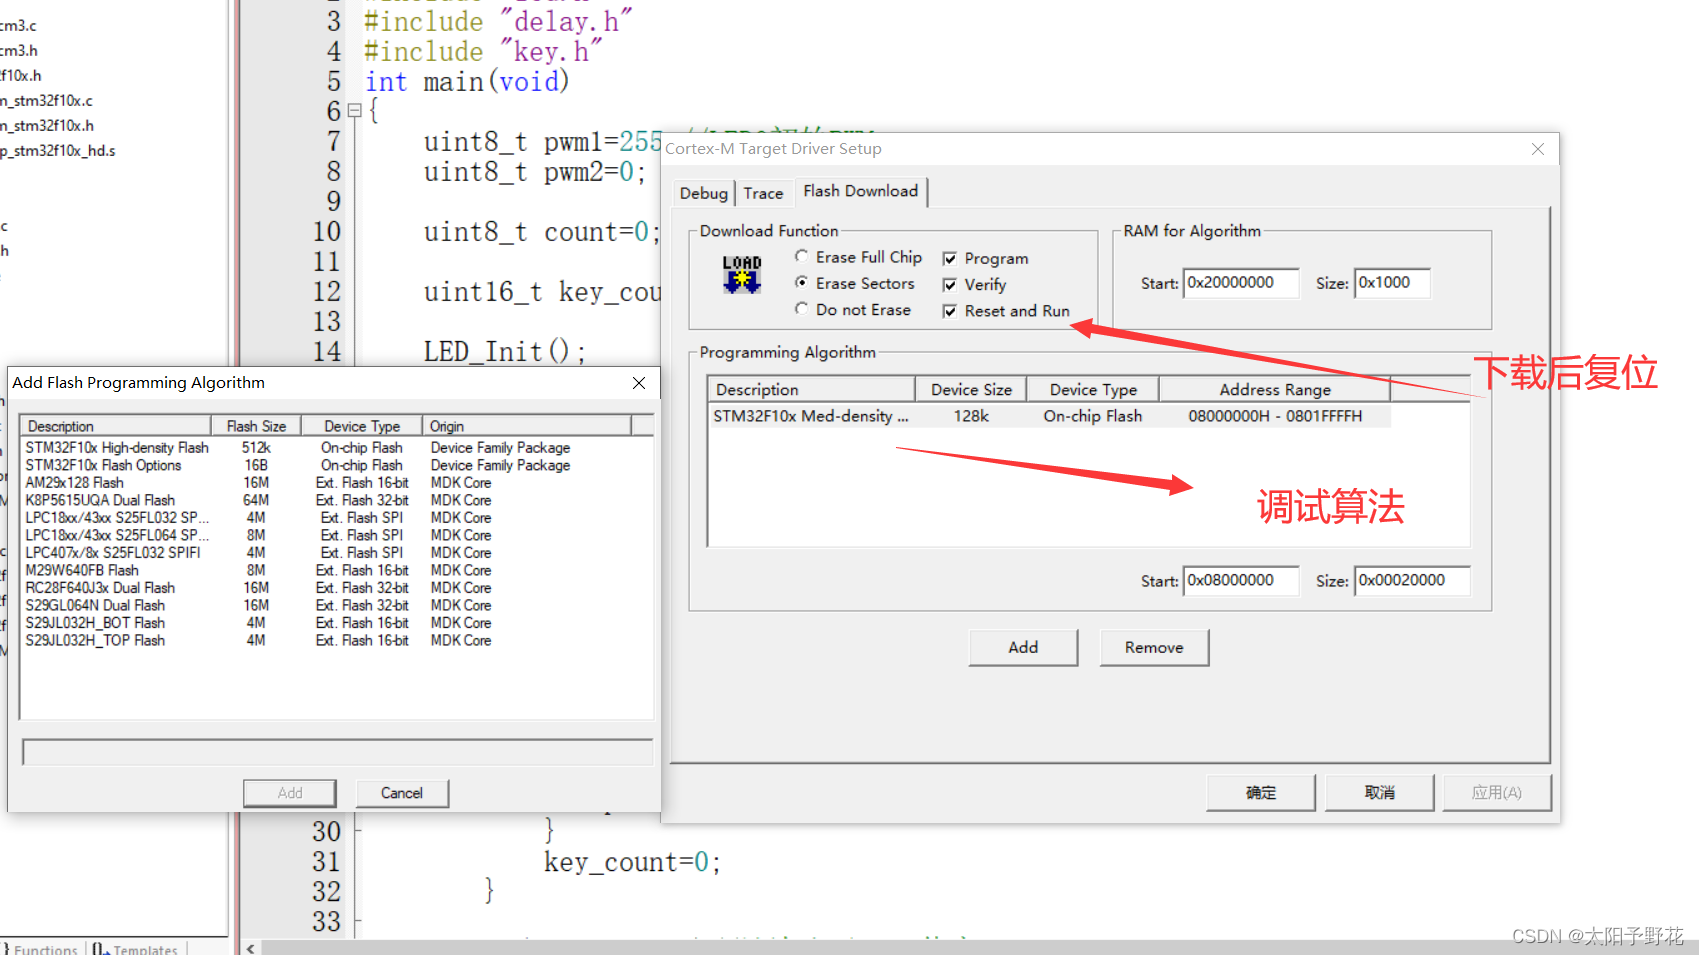Open the Functions tab at bottom

[x=41, y=948]
